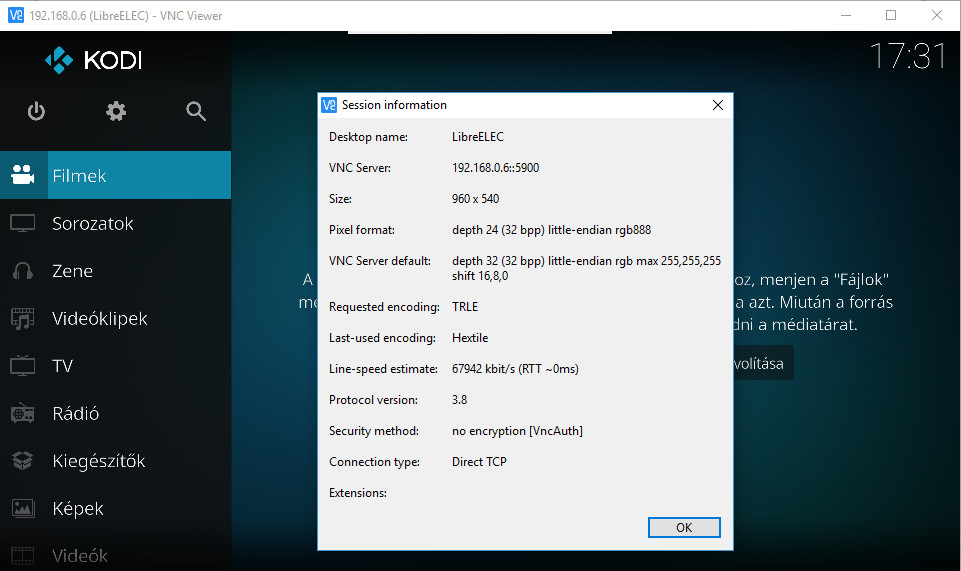Click the Session information dialog title text

pyautogui.click(x=394, y=105)
